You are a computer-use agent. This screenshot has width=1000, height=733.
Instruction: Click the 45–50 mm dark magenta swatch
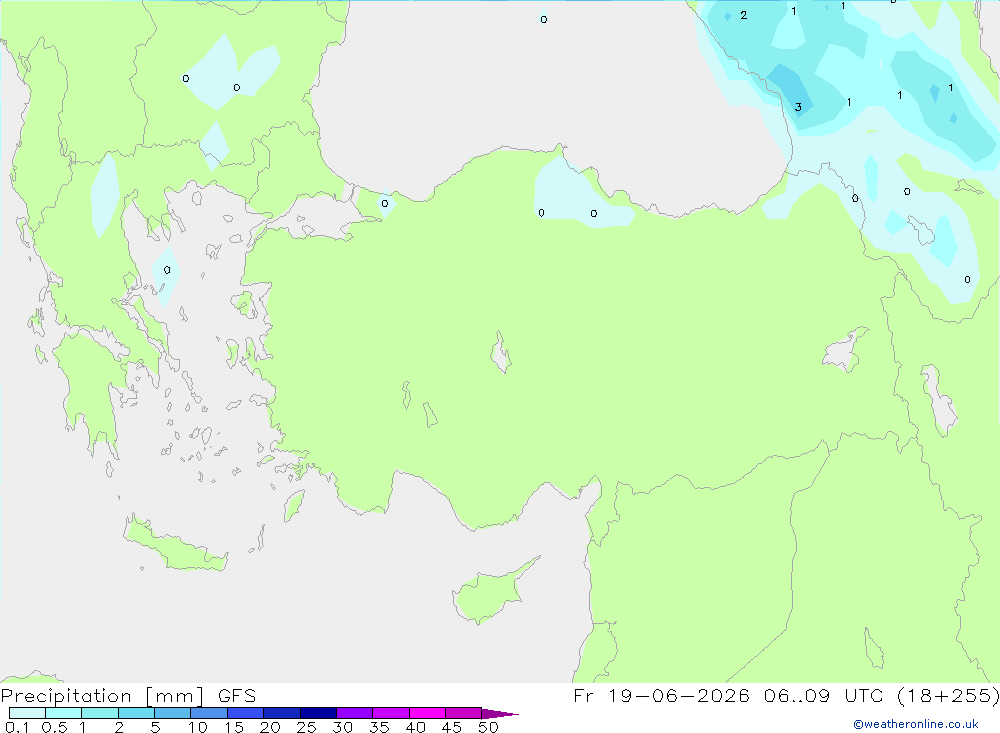click(x=463, y=713)
